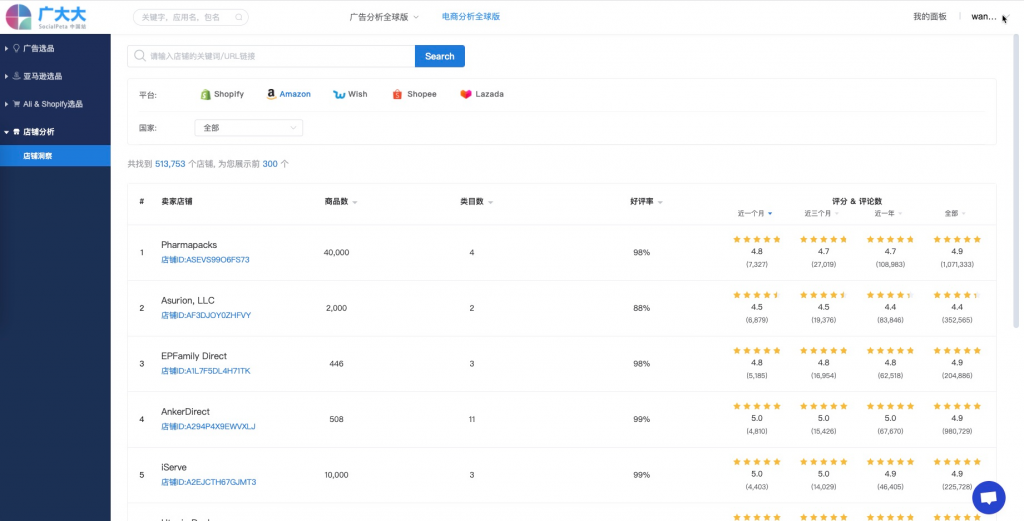
Task: Click the Asurion, LLC store name
Action: [x=187, y=300]
